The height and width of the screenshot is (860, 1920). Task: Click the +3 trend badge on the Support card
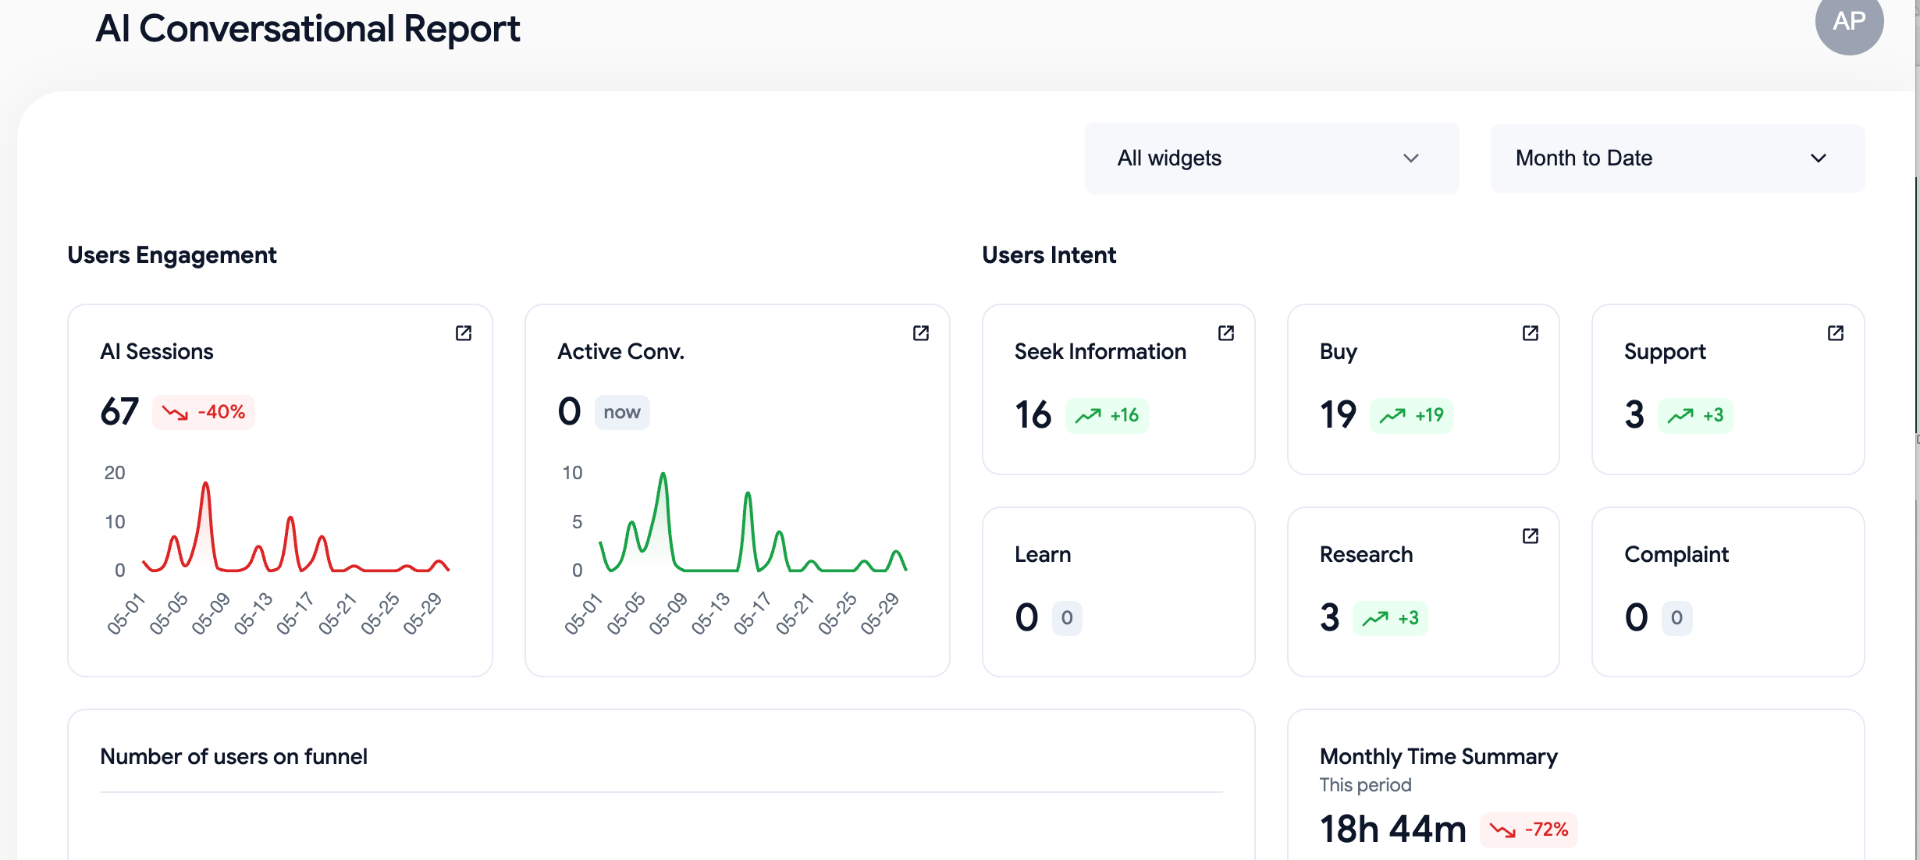click(x=1696, y=415)
